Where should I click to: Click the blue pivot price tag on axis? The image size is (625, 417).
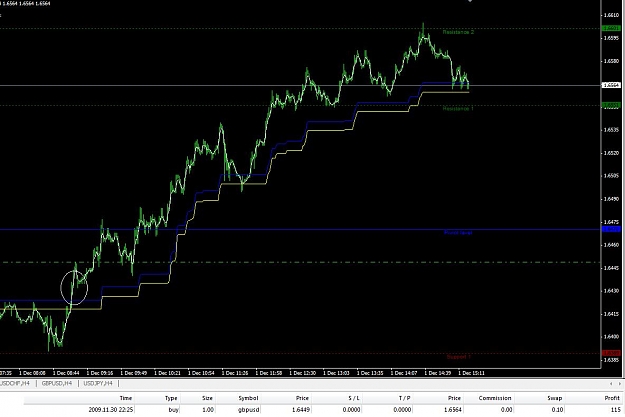click(x=611, y=229)
